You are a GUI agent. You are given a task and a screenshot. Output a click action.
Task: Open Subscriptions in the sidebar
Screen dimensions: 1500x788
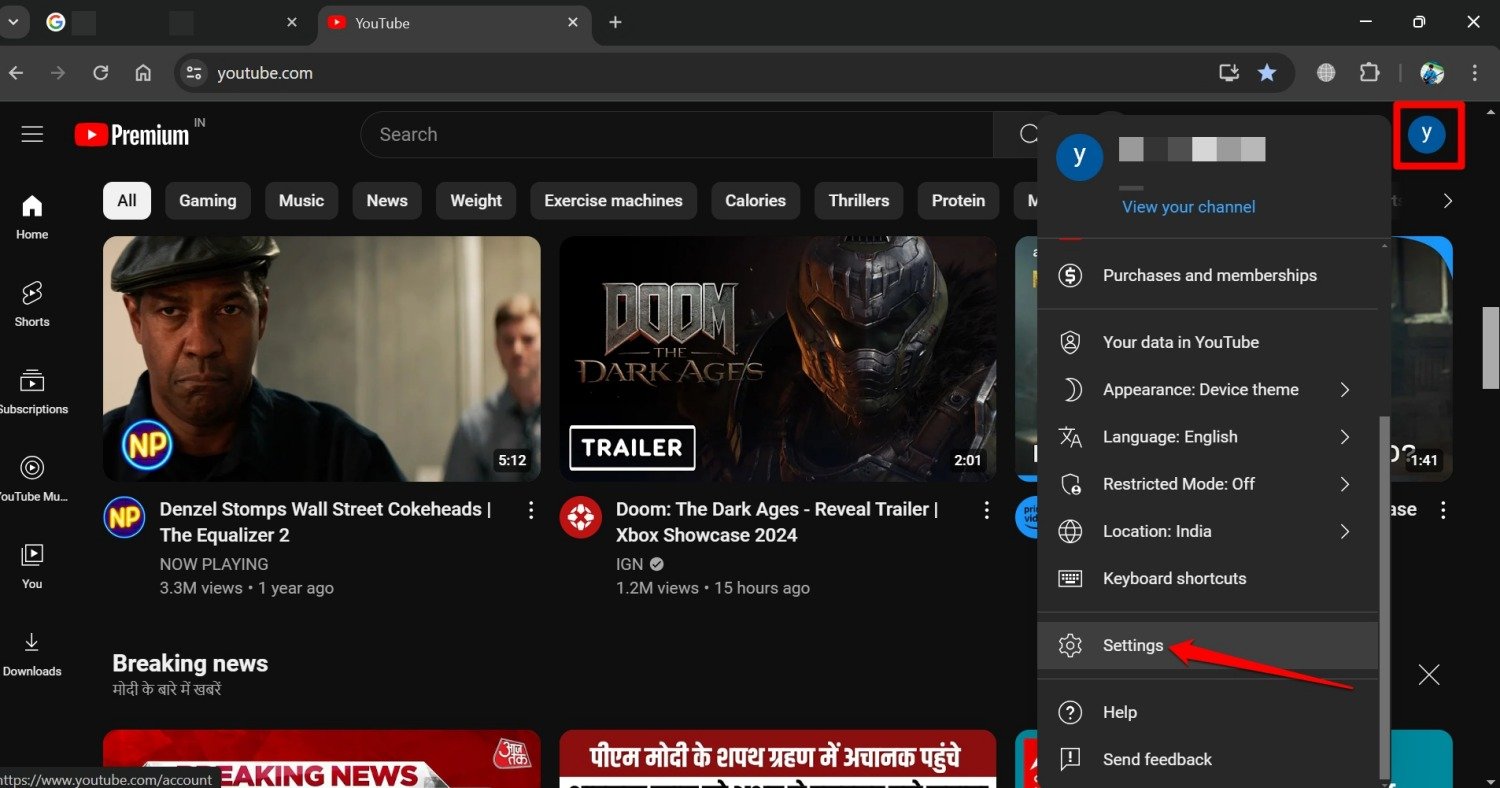point(32,391)
